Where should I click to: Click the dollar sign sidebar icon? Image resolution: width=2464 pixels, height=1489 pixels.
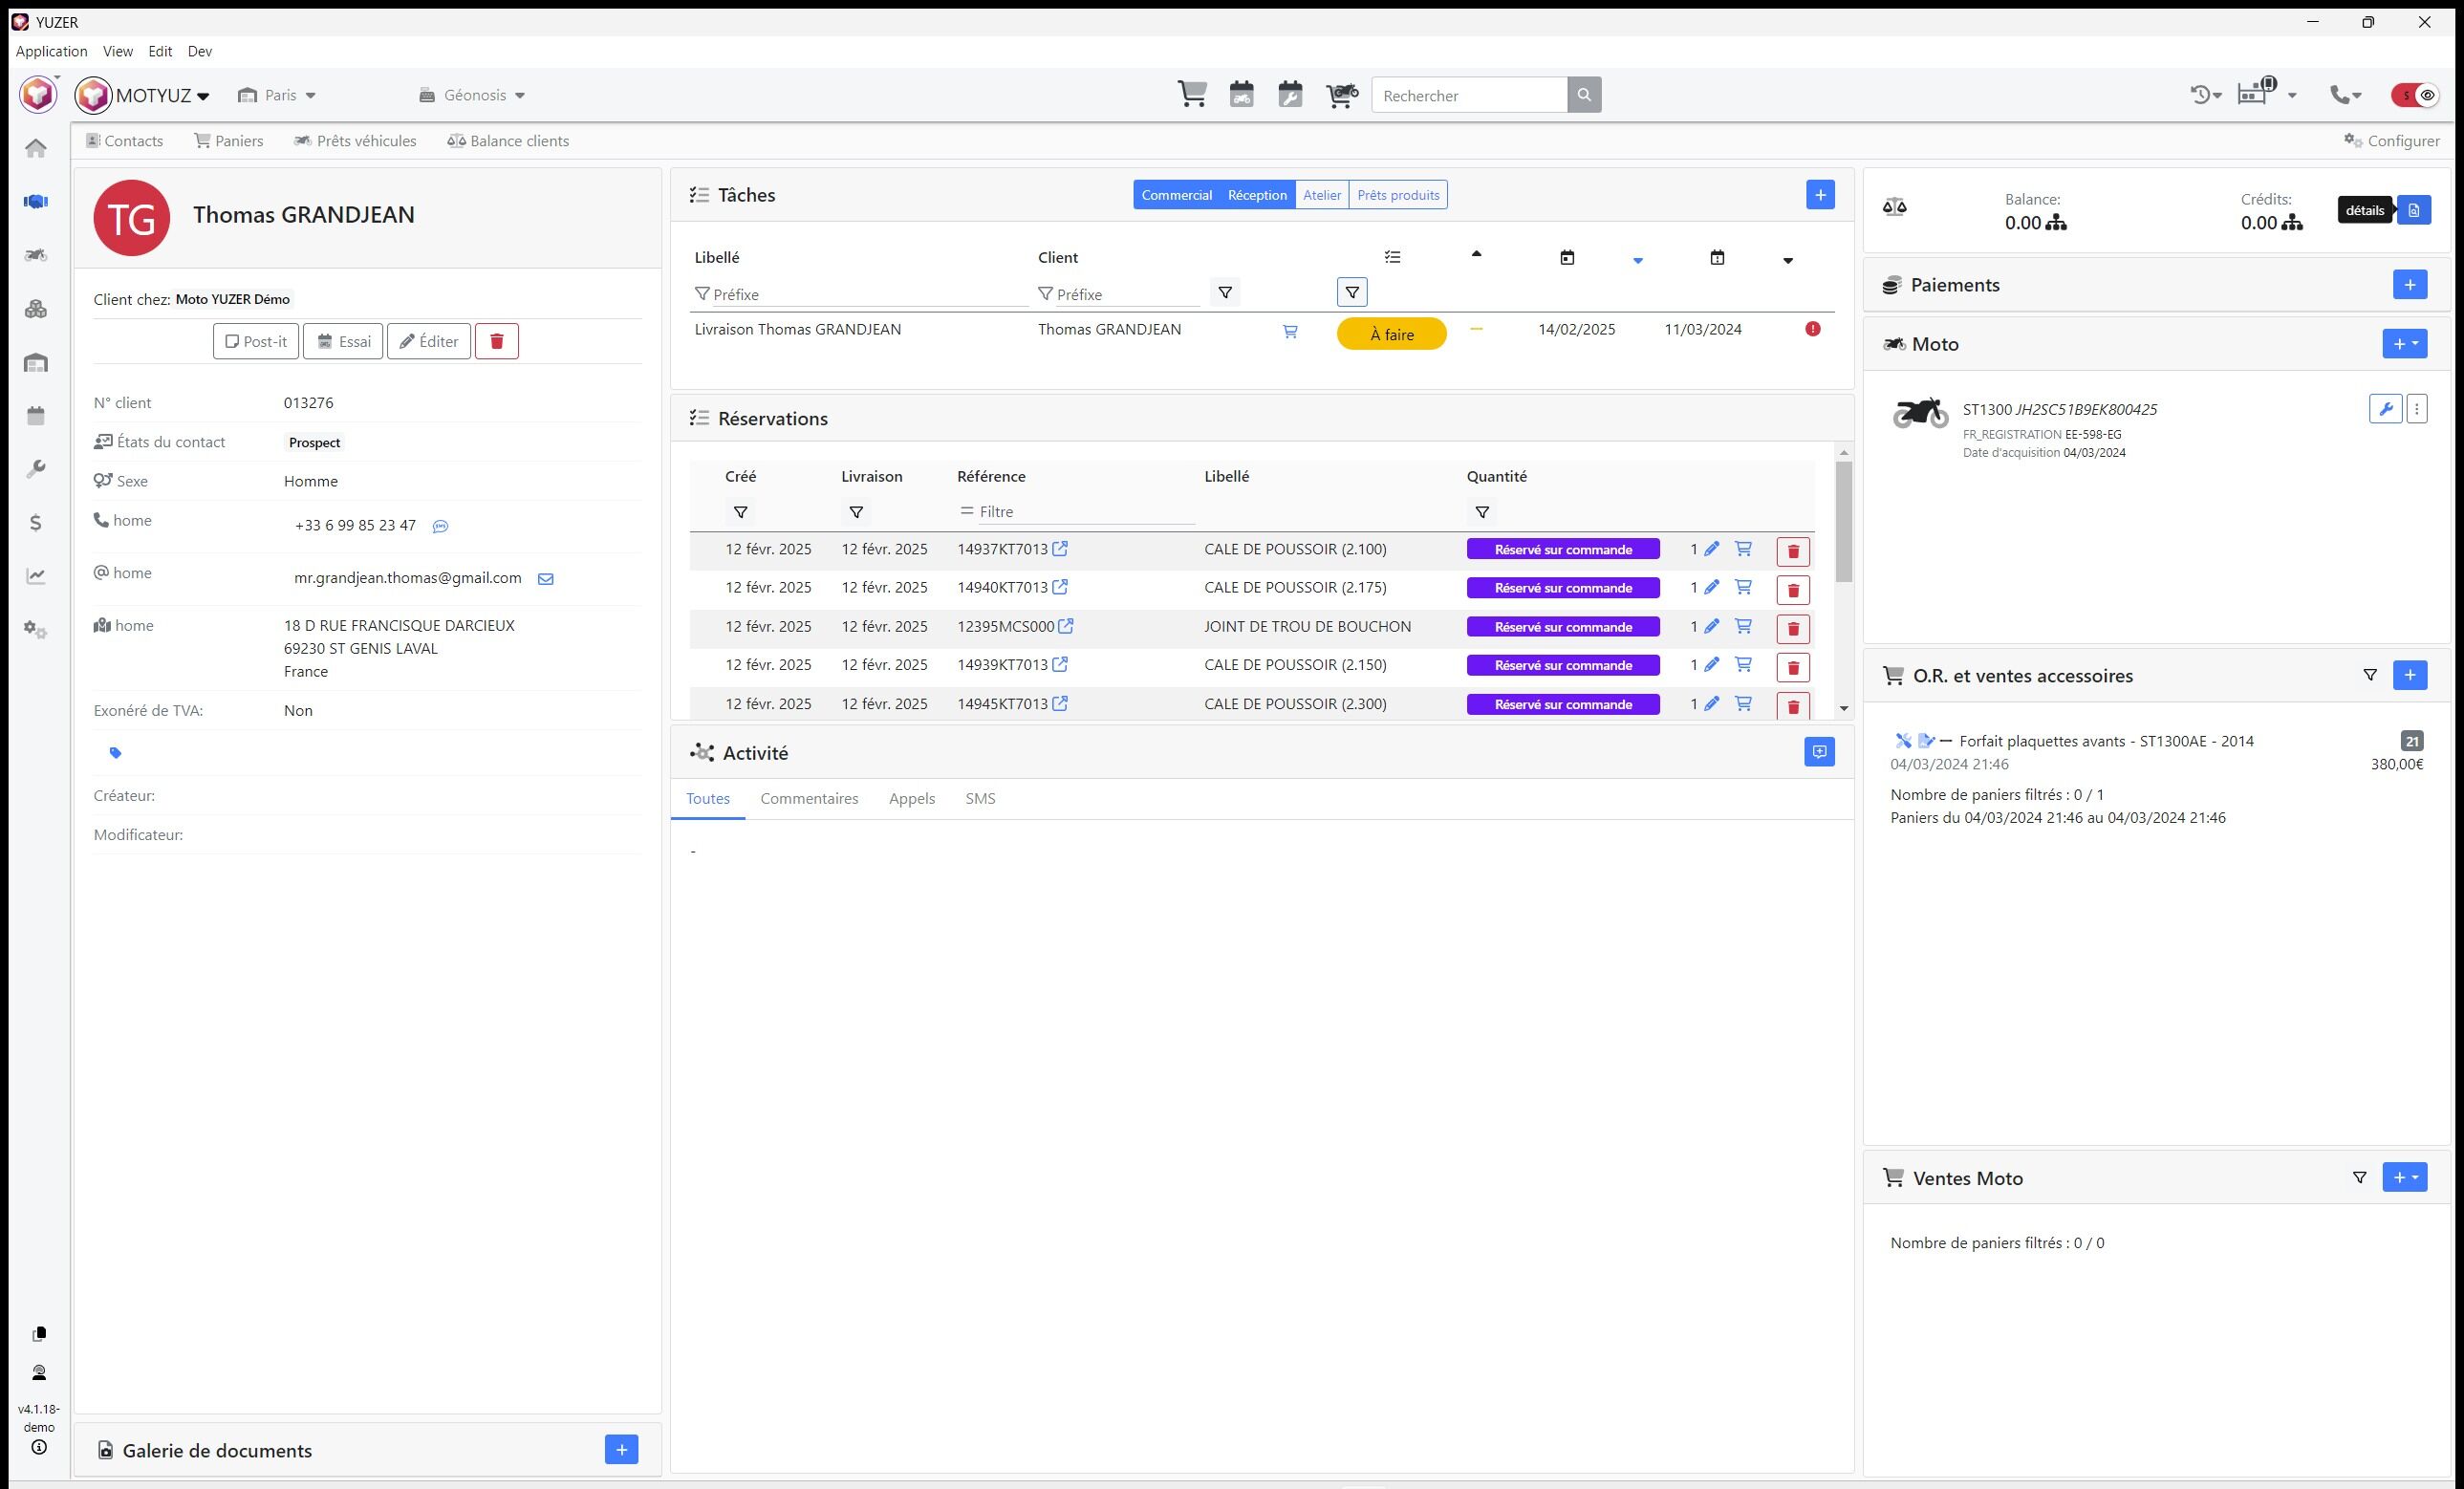click(x=36, y=523)
